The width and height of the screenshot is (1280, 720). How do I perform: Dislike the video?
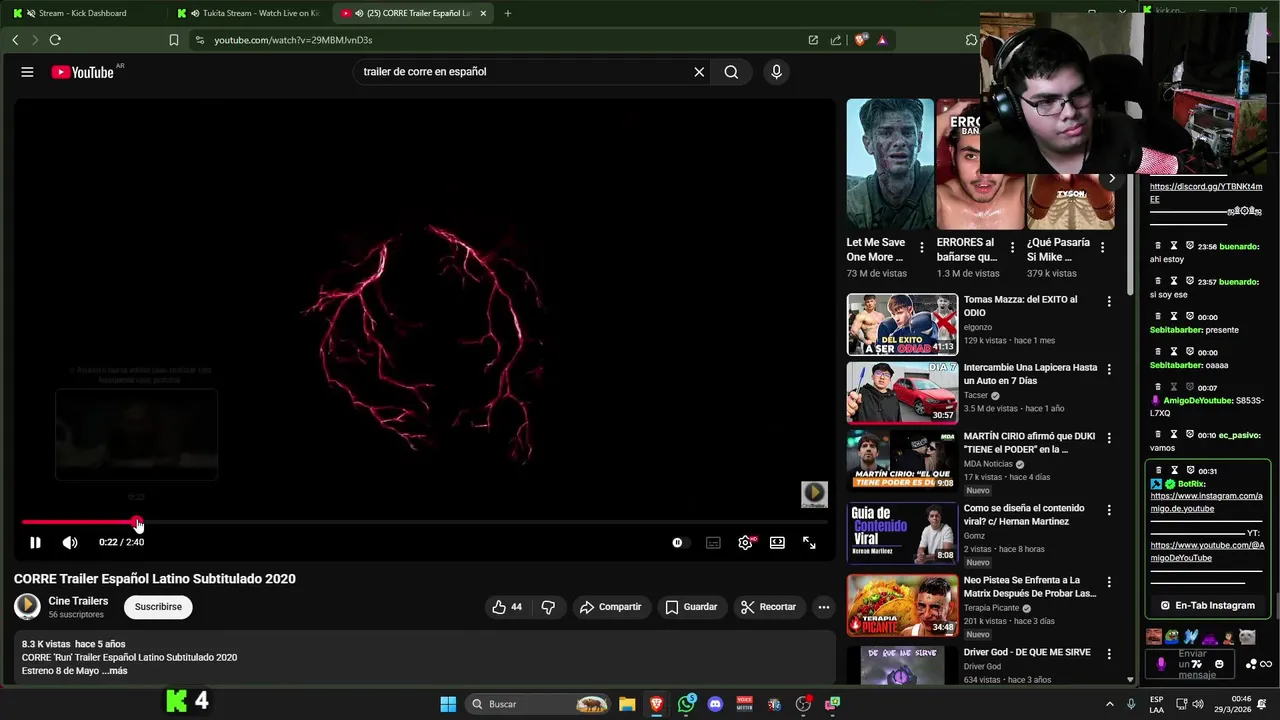(x=548, y=607)
